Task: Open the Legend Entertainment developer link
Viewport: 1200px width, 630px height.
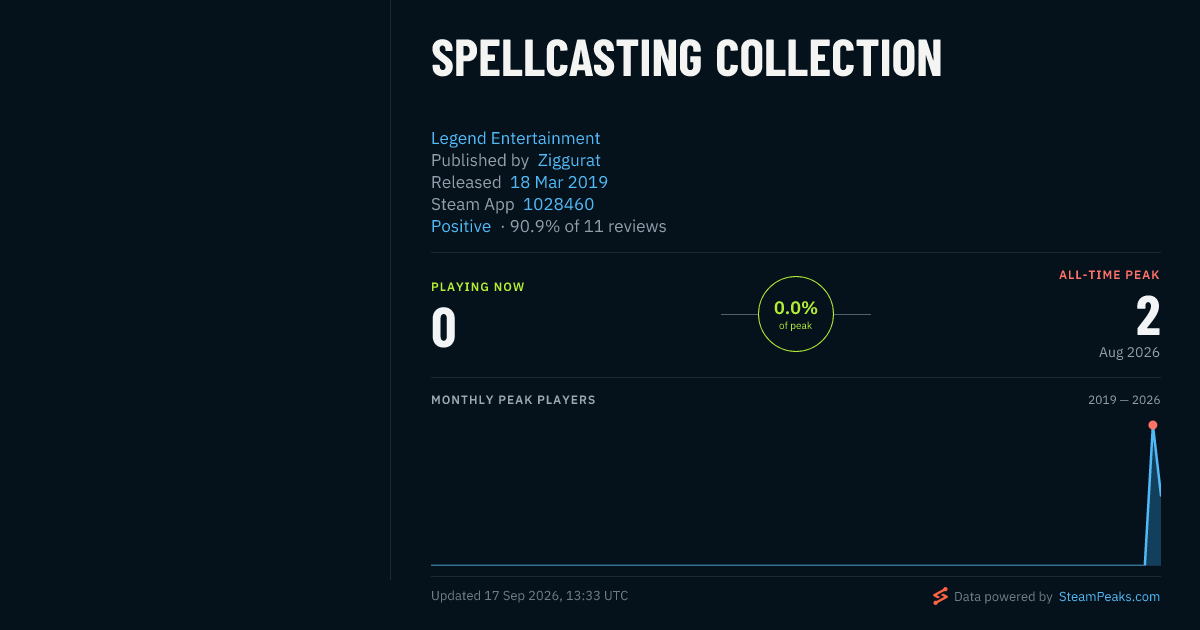Action: pyautogui.click(x=515, y=138)
